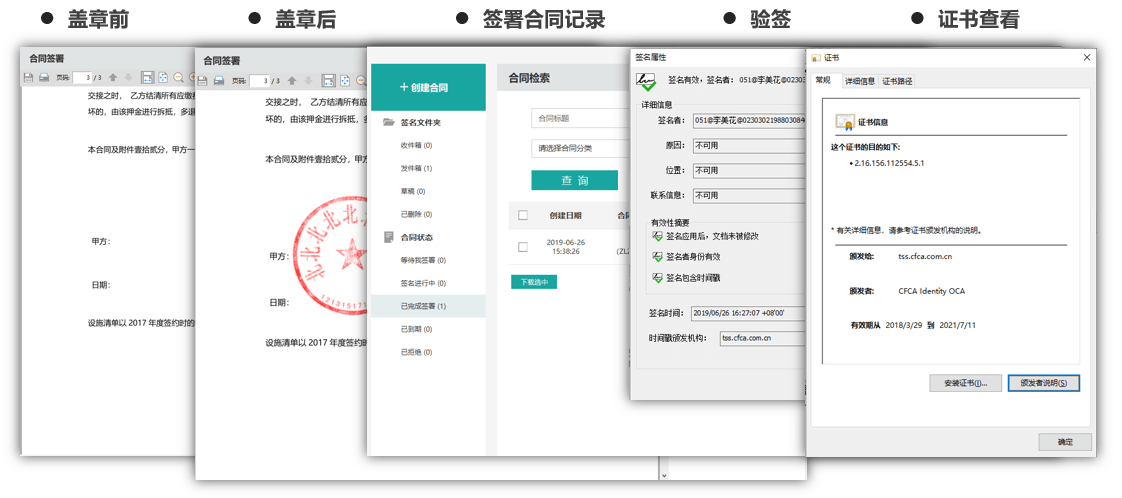Click the certificate info badge icon
This screenshot has width=1122, height=498.
coord(844,122)
